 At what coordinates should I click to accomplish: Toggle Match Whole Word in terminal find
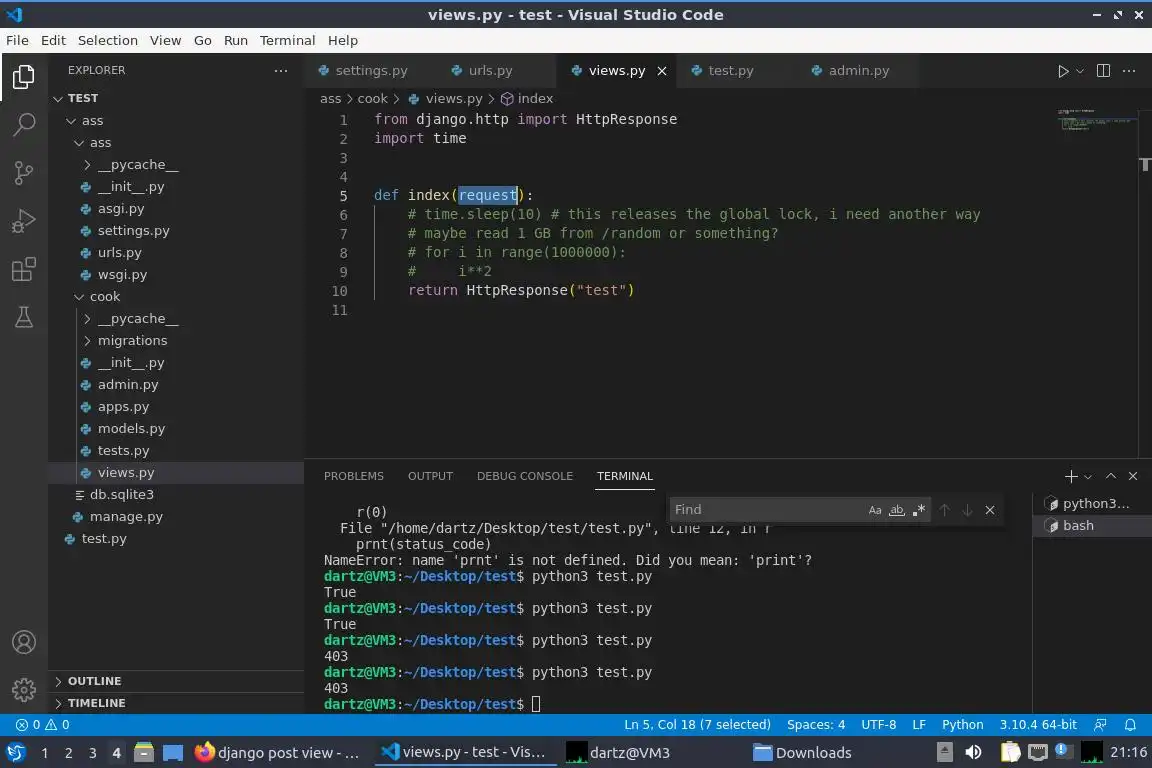point(896,510)
